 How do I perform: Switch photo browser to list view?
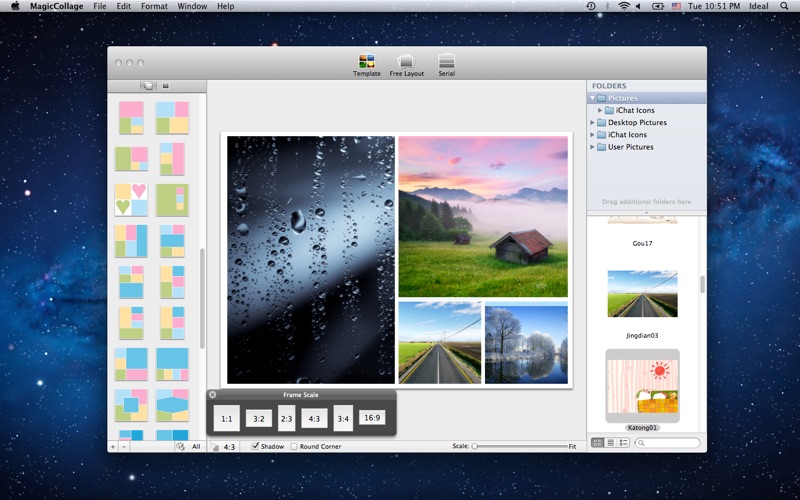click(611, 443)
